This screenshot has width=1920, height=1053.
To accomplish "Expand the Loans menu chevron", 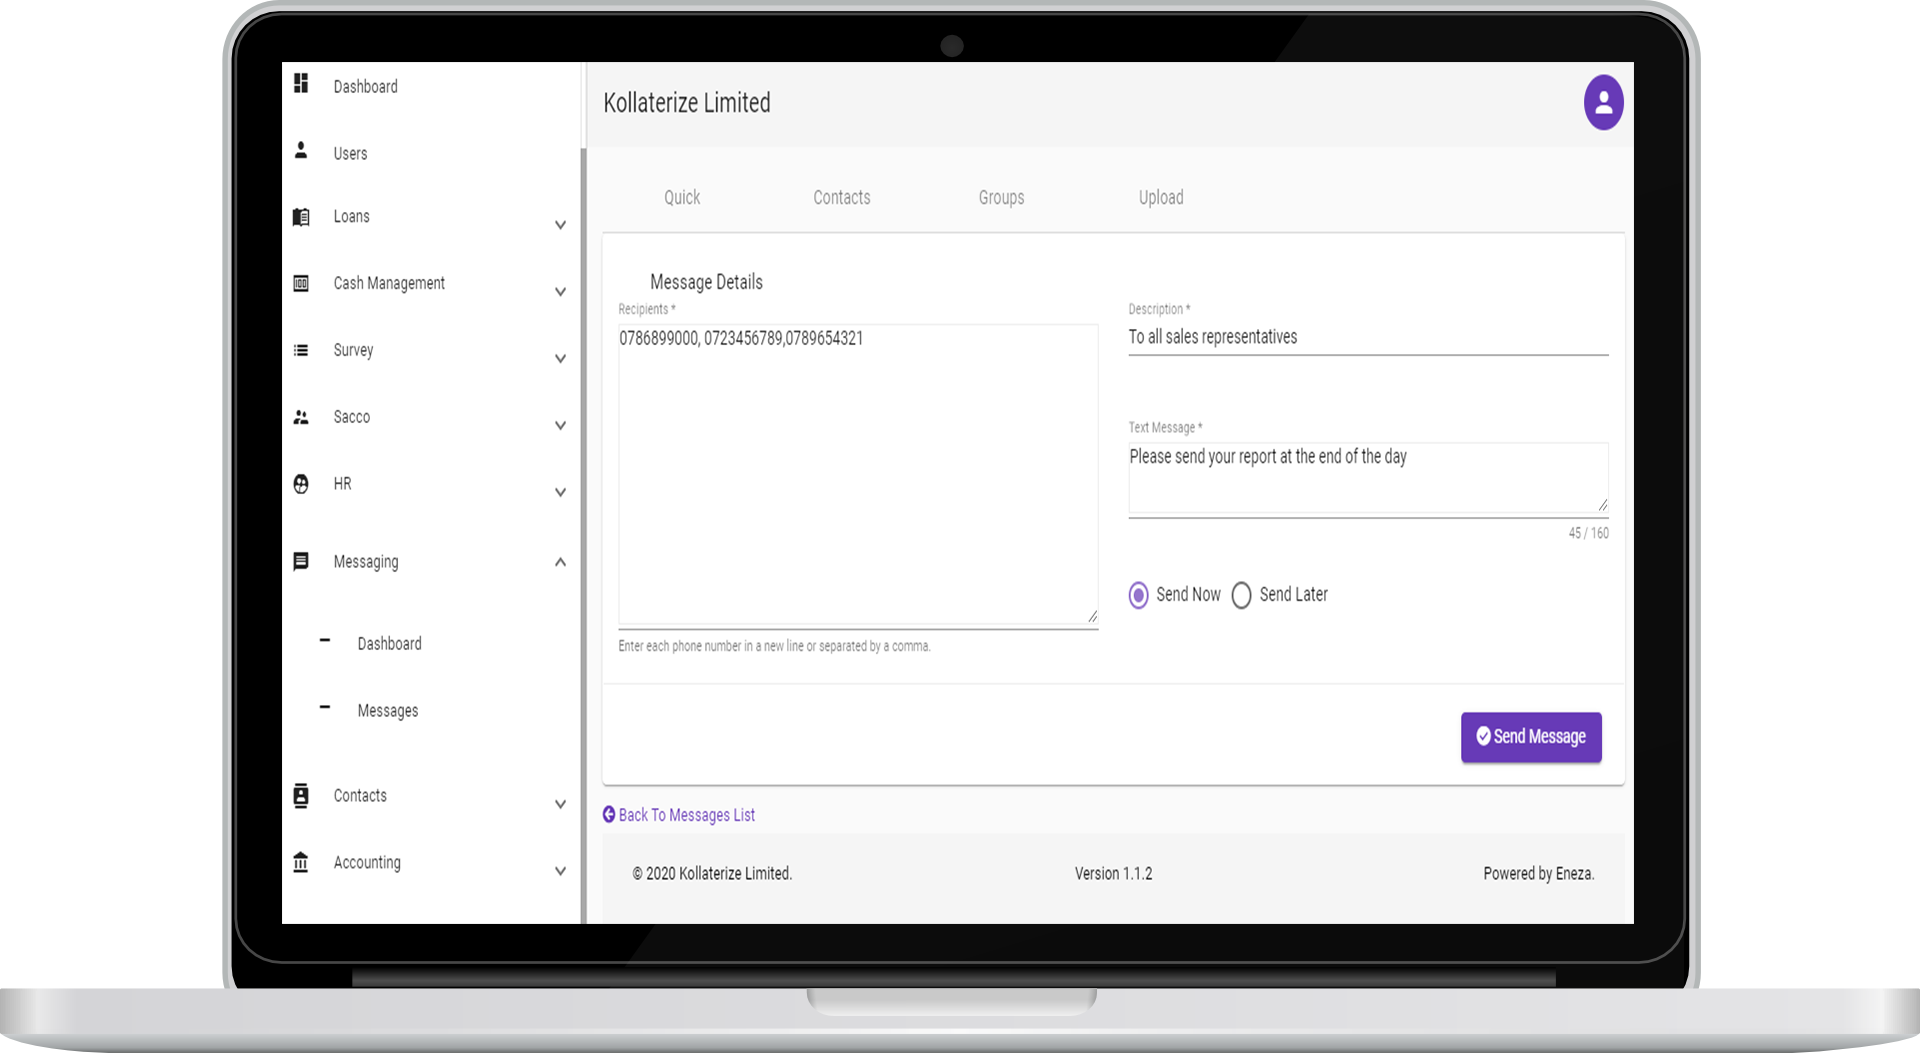I will [560, 225].
